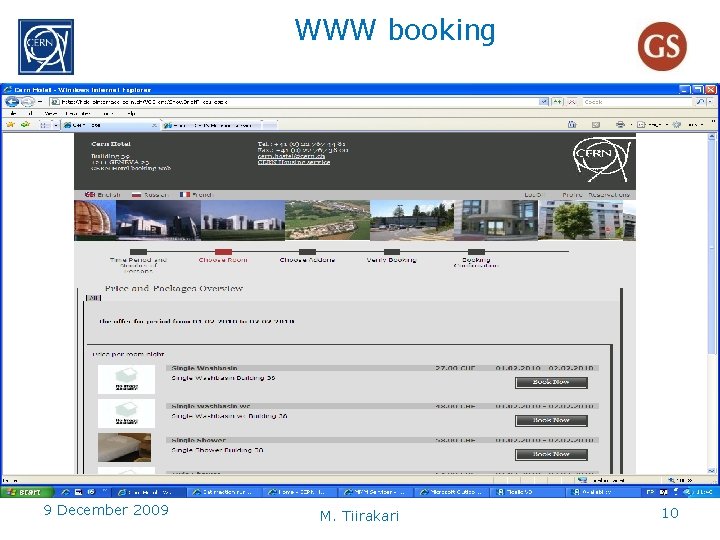This screenshot has height=540, width=720.
Task: Expand the address bar history dropdown
Action: click(544, 102)
